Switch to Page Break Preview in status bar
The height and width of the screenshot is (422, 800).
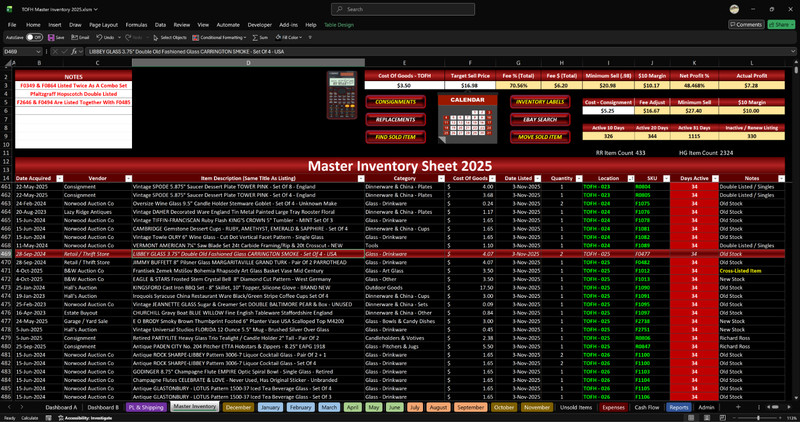(x=722, y=418)
